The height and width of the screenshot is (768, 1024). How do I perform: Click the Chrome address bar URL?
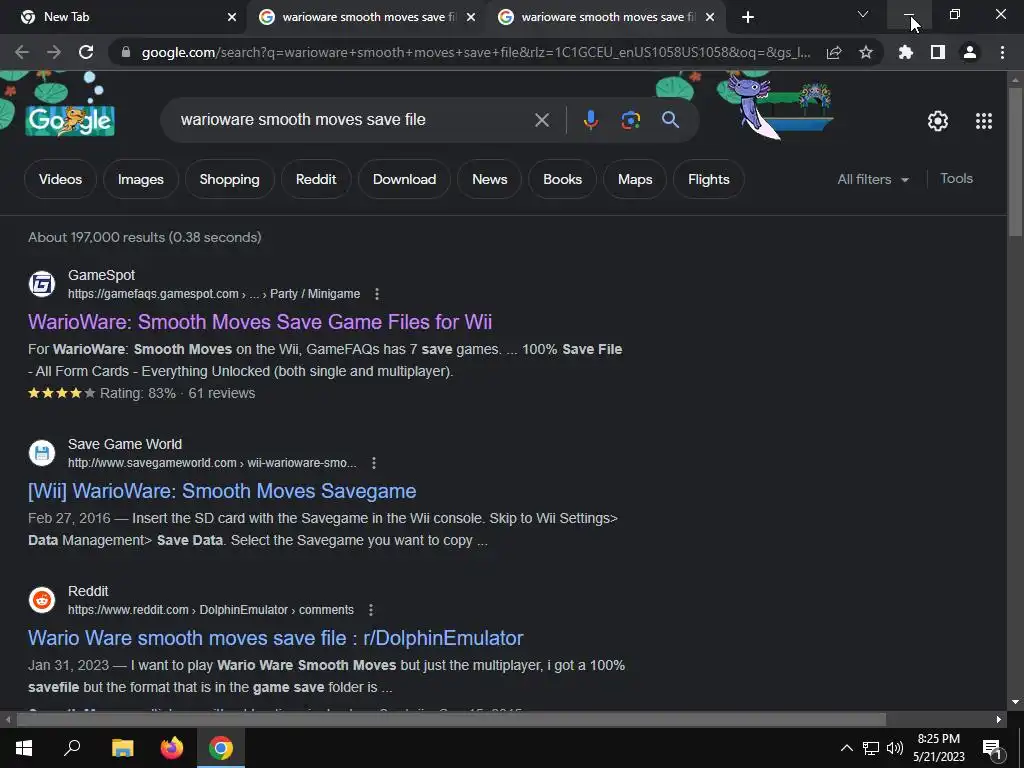476,52
